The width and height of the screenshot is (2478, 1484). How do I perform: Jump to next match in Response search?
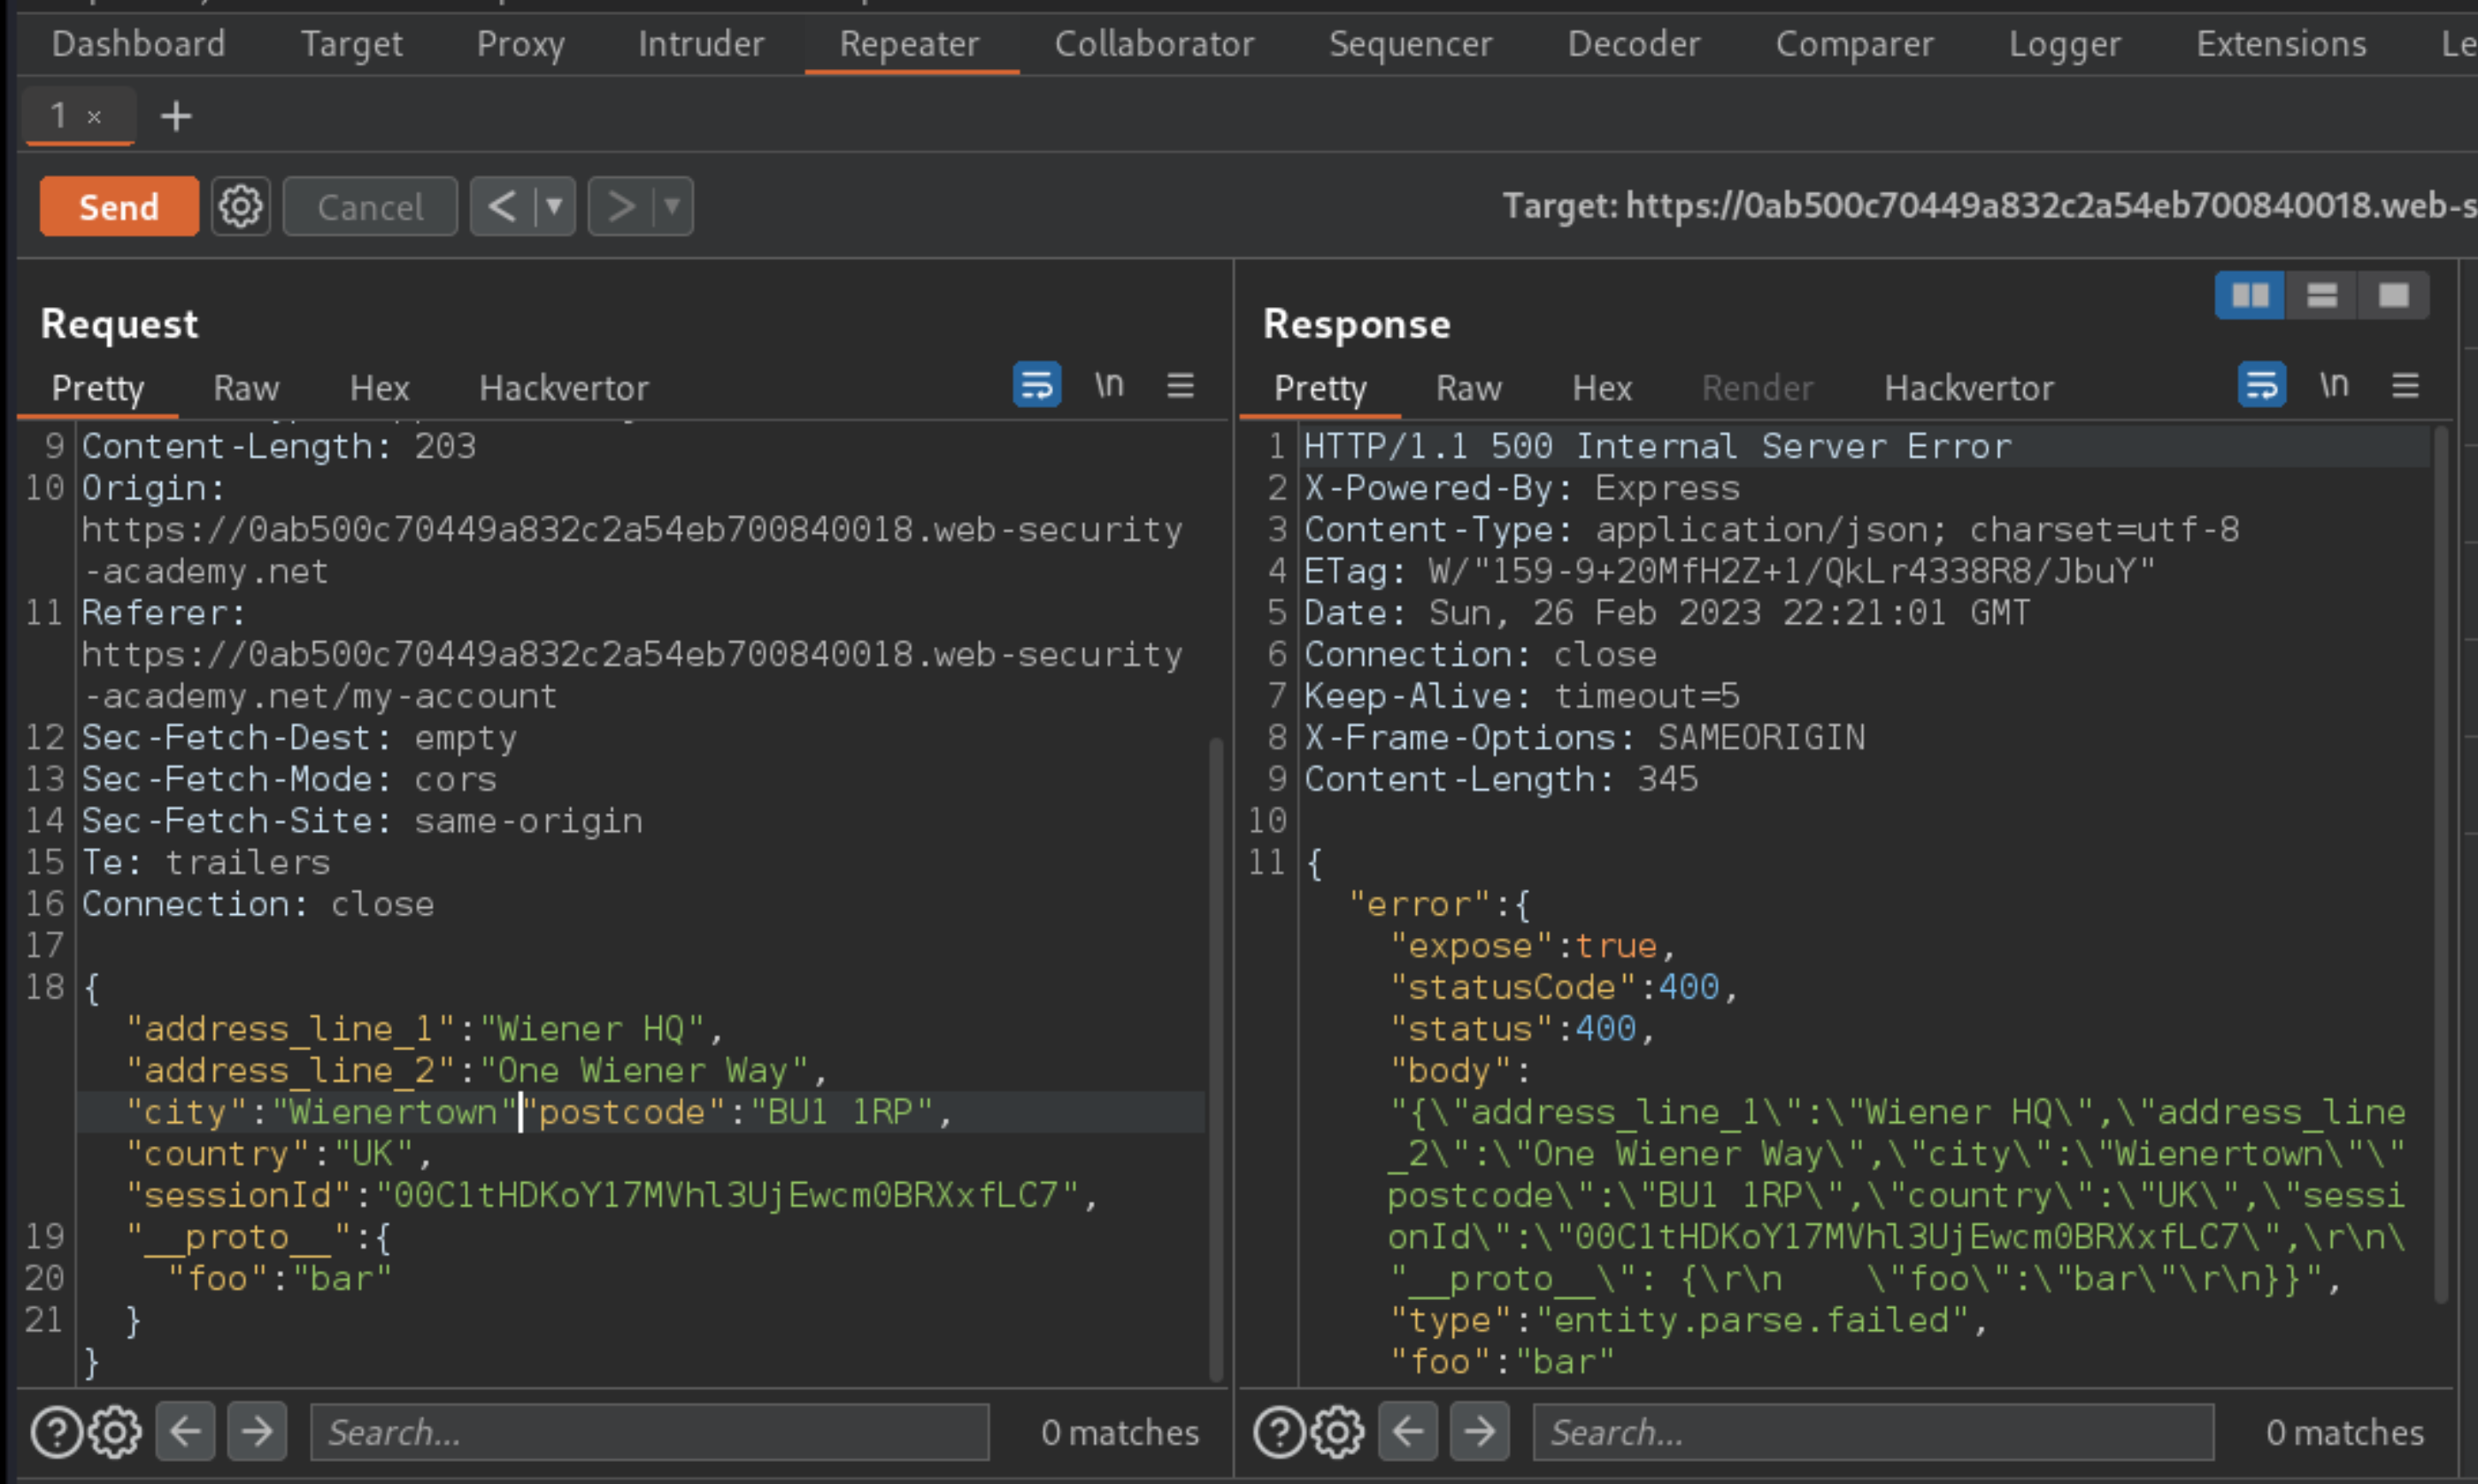[1479, 1432]
